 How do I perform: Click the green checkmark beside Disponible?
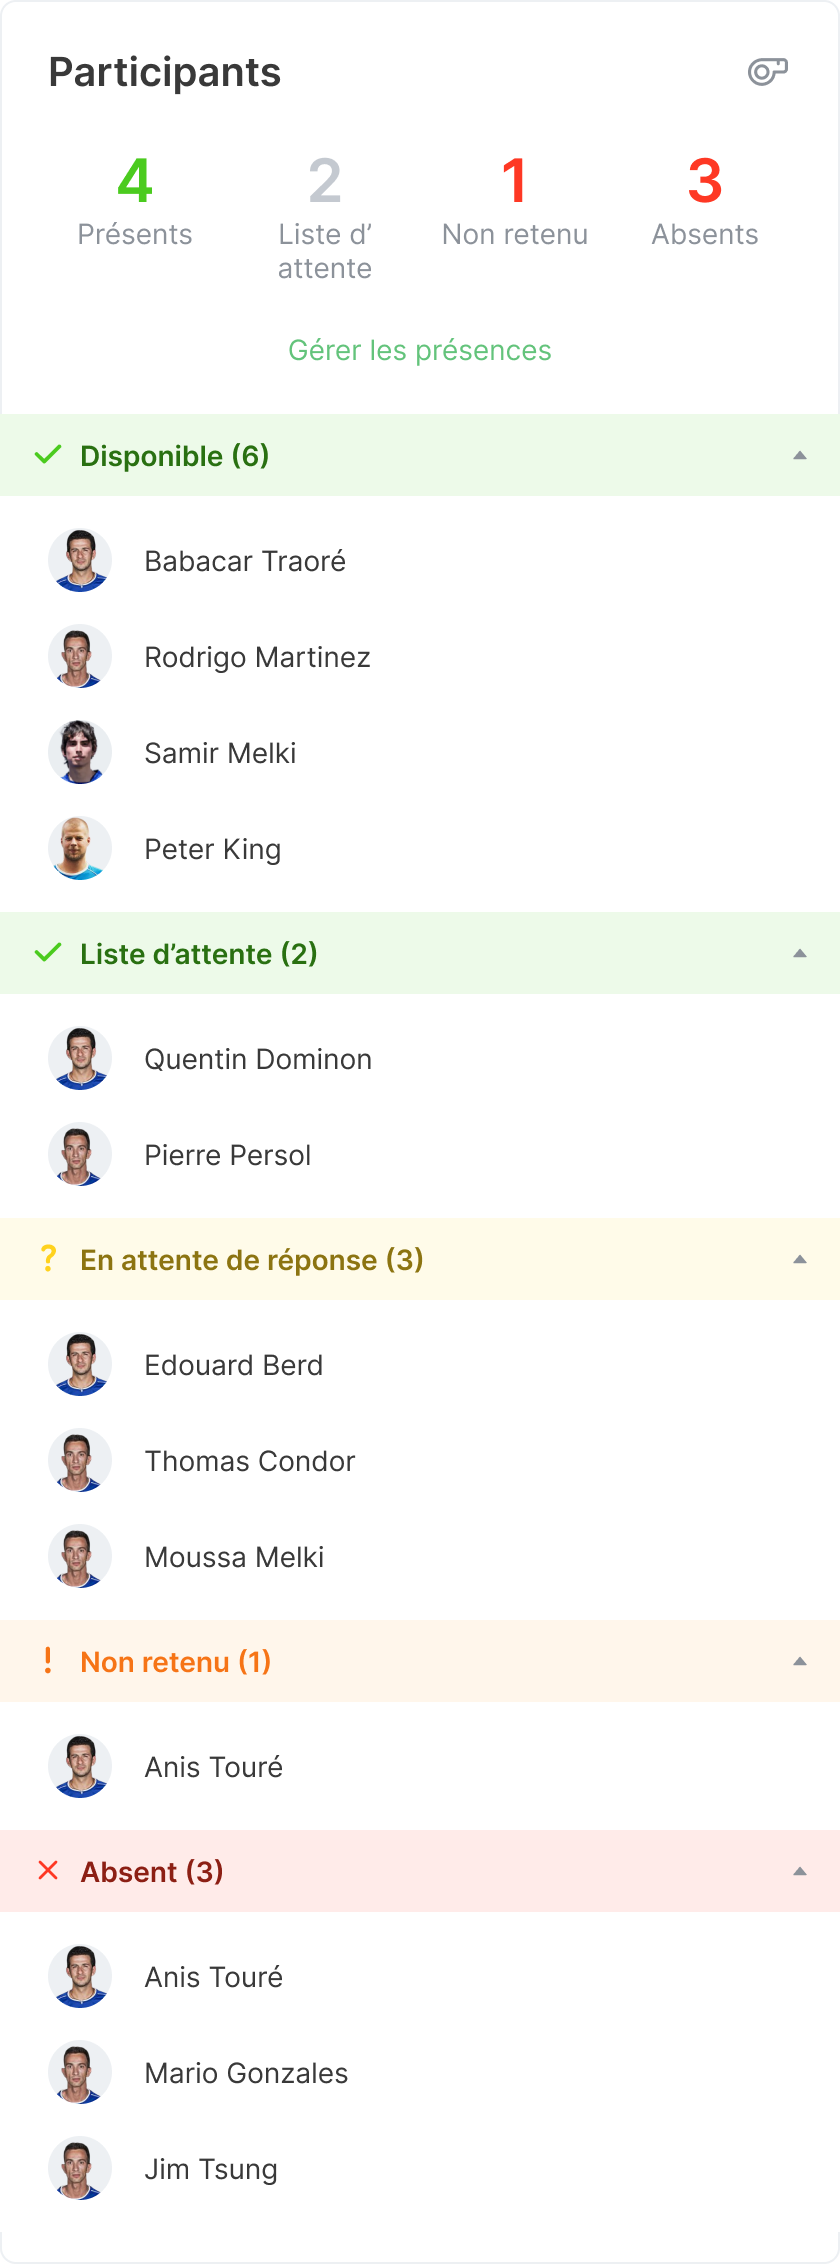click(x=46, y=455)
